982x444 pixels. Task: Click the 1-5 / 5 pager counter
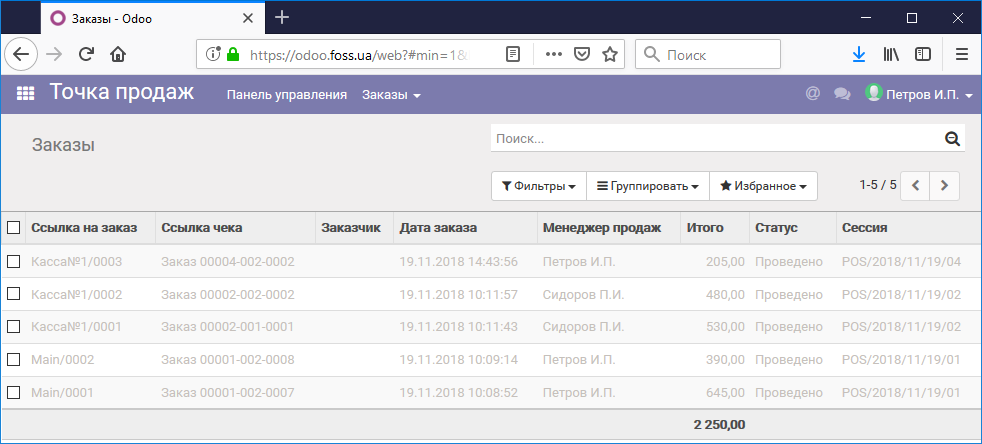878,185
